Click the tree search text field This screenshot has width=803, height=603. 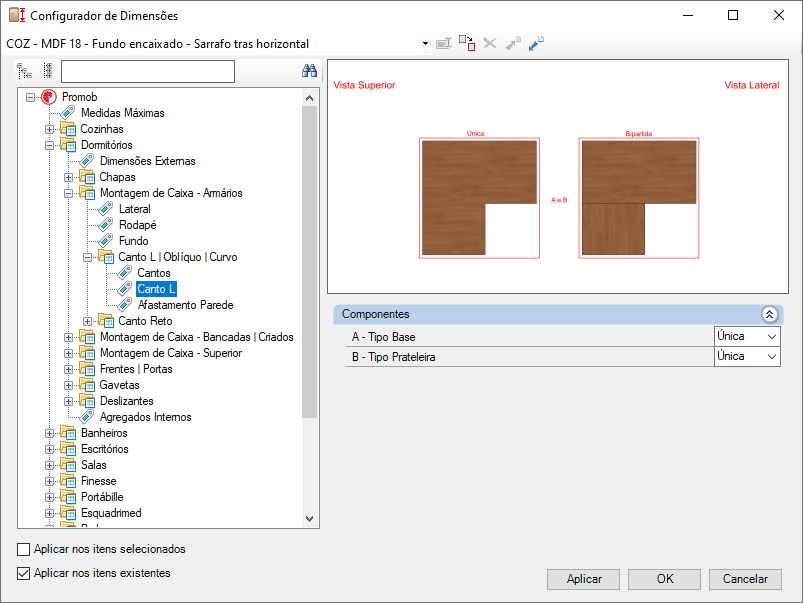[147, 72]
